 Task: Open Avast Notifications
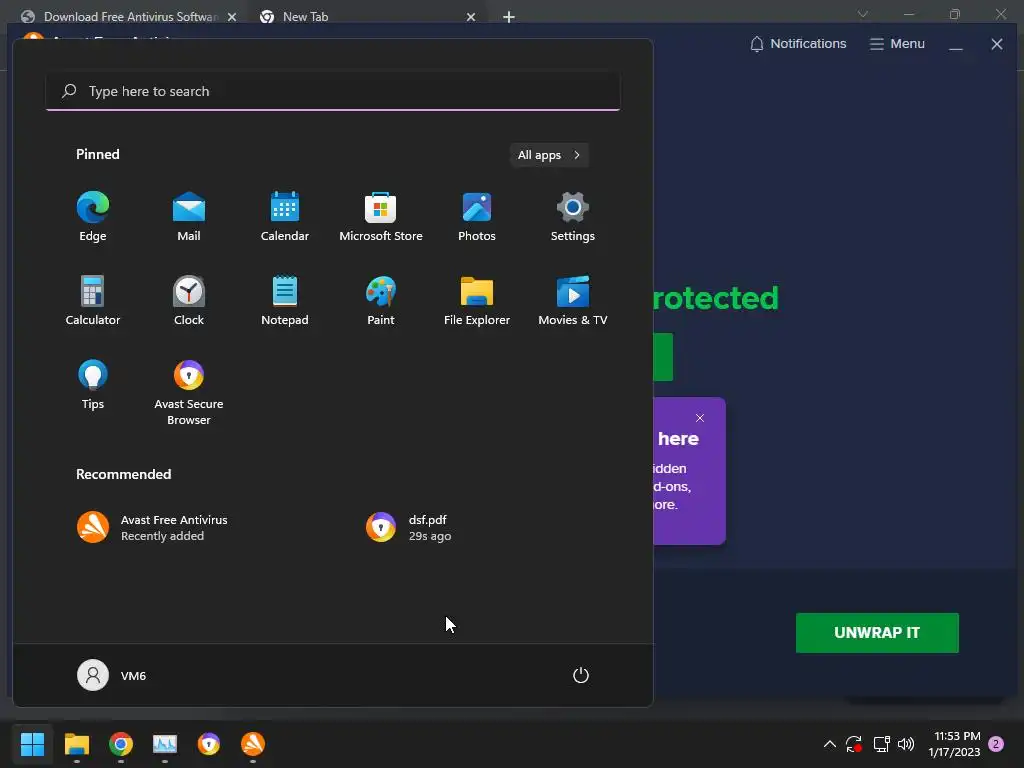[x=798, y=44]
